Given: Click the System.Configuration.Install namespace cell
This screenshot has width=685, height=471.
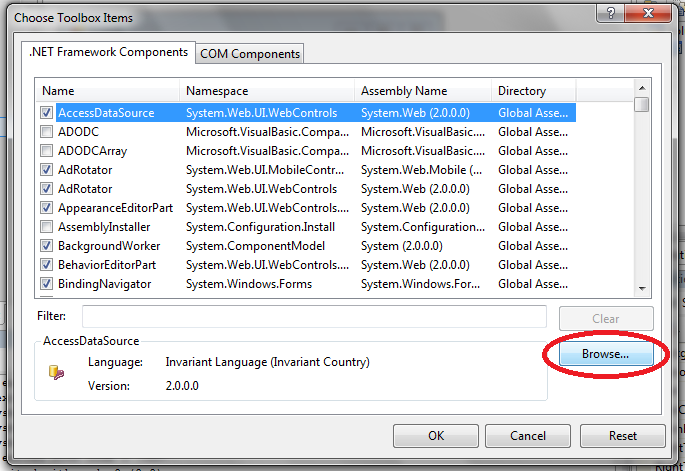Looking at the screenshot, I should point(260,227).
